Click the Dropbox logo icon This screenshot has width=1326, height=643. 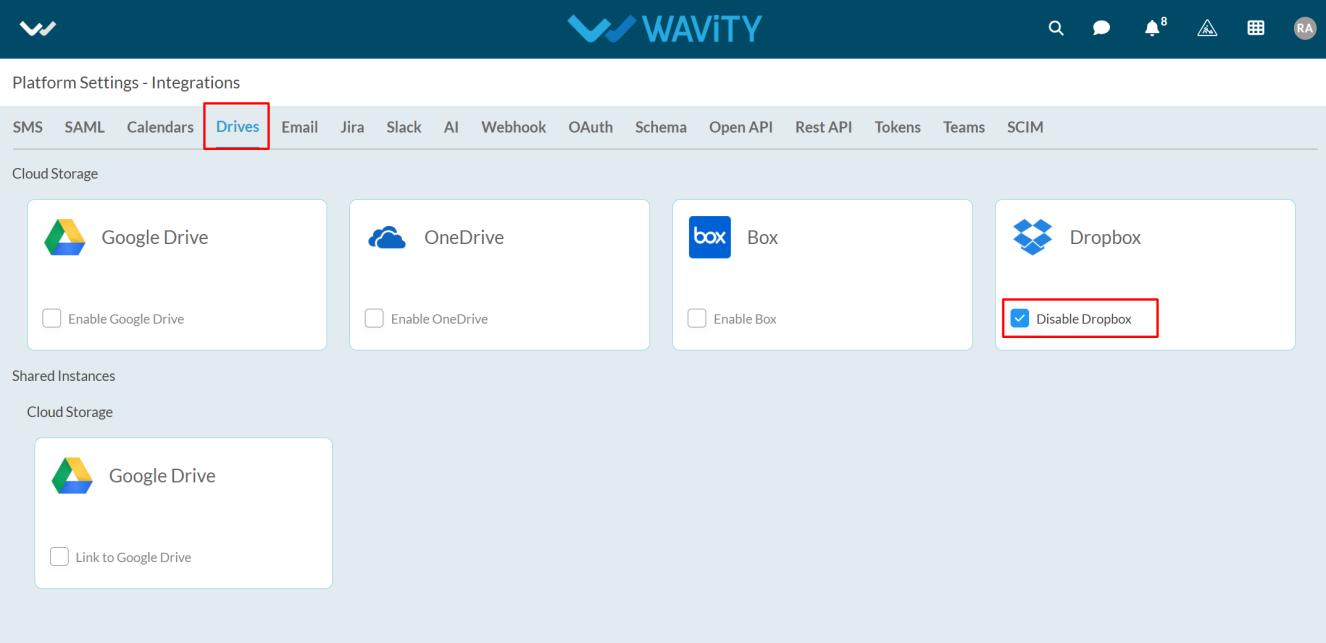pyautogui.click(x=1033, y=237)
